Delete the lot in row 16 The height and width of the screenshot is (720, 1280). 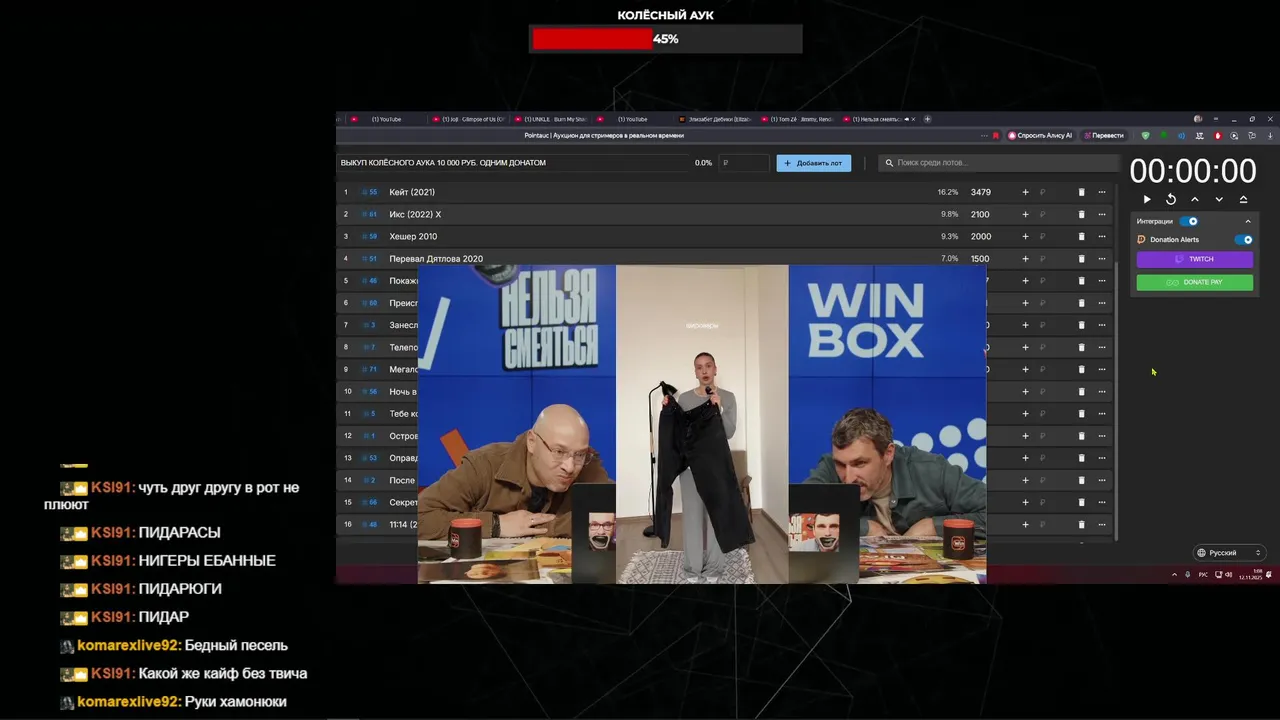click(x=1081, y=524)
